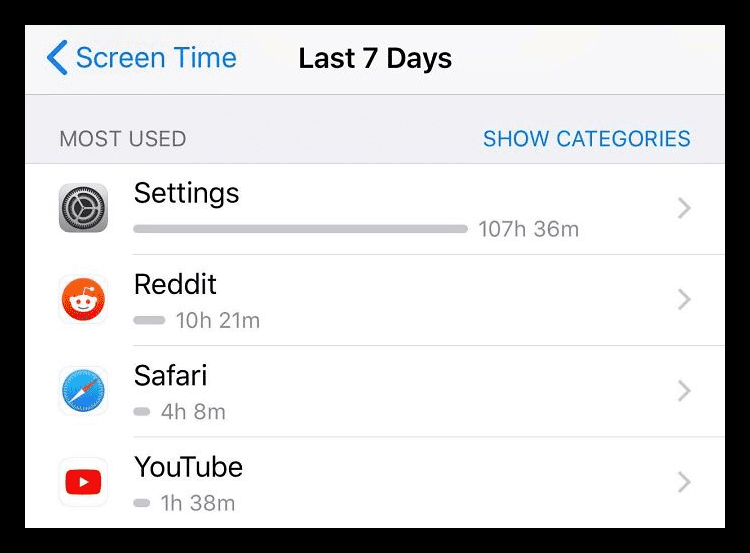
Task: Click the Reddit usage bar
Action: tap(149, 321)
